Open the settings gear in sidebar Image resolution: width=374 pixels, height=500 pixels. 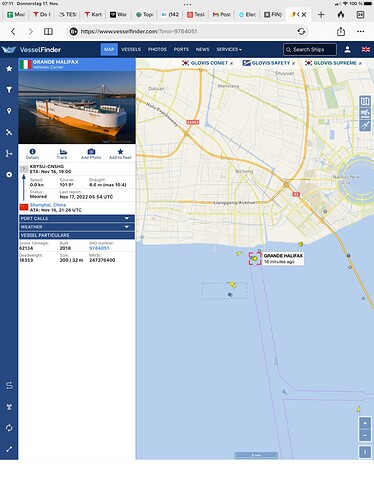click(x=9, y=175)
